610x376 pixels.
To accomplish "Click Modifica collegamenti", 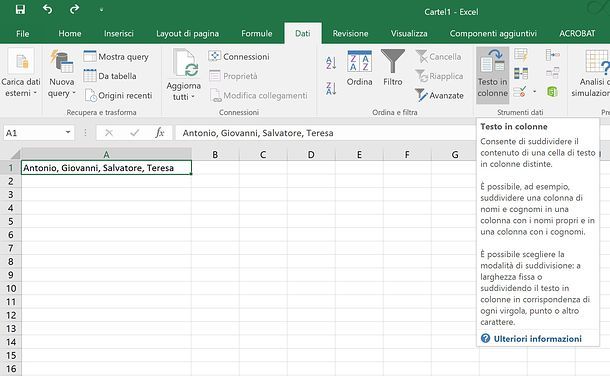I will coord(258,95).
